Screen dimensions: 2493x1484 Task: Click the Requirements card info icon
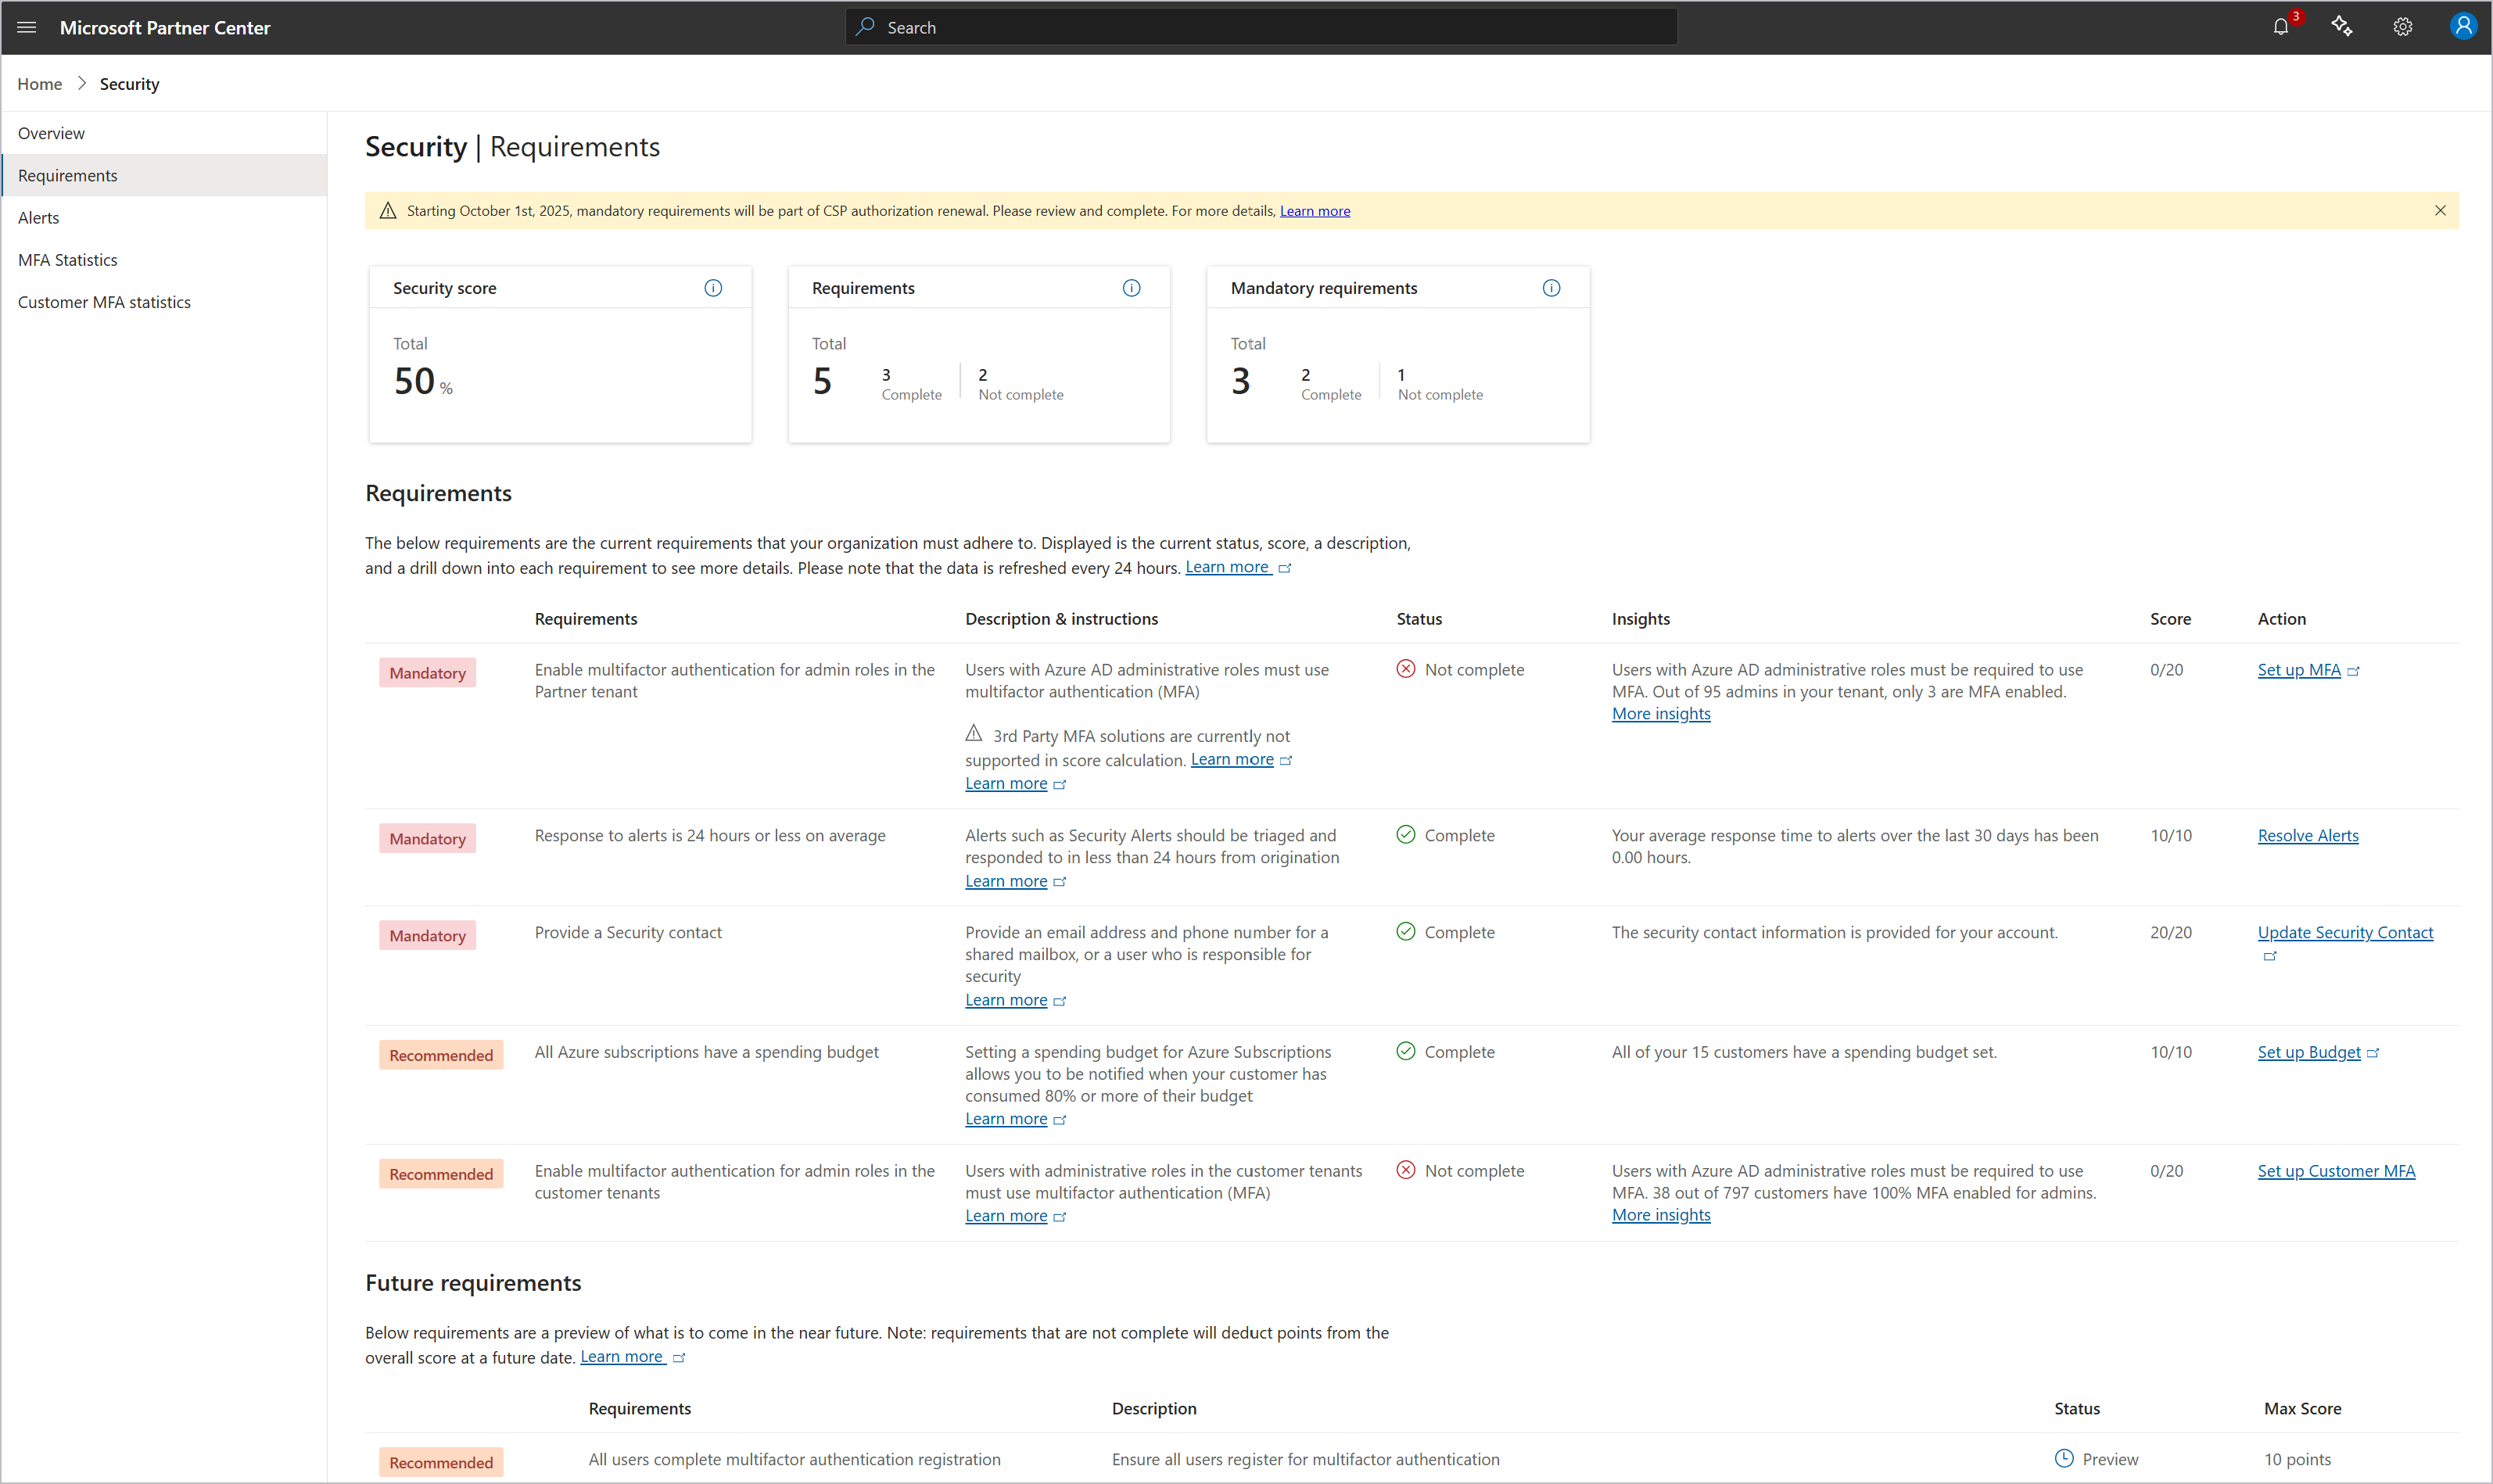coord(1131,288)
